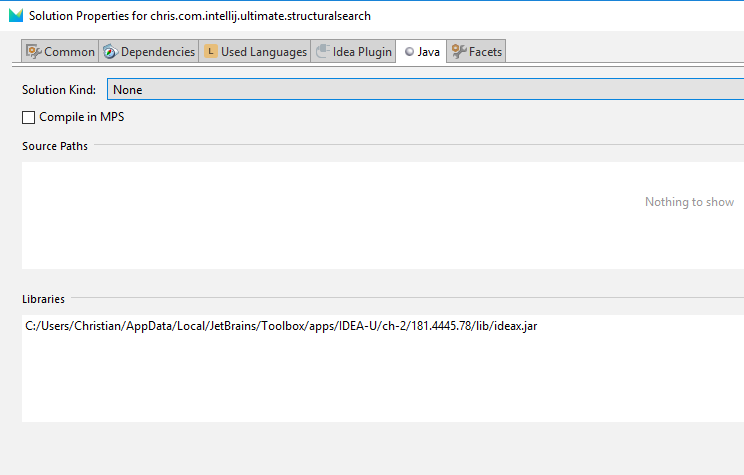The width and height of the screenshot is (744, 475).
Task: Click the Idea Plugin tab icon
Action: tap(322, 52)
